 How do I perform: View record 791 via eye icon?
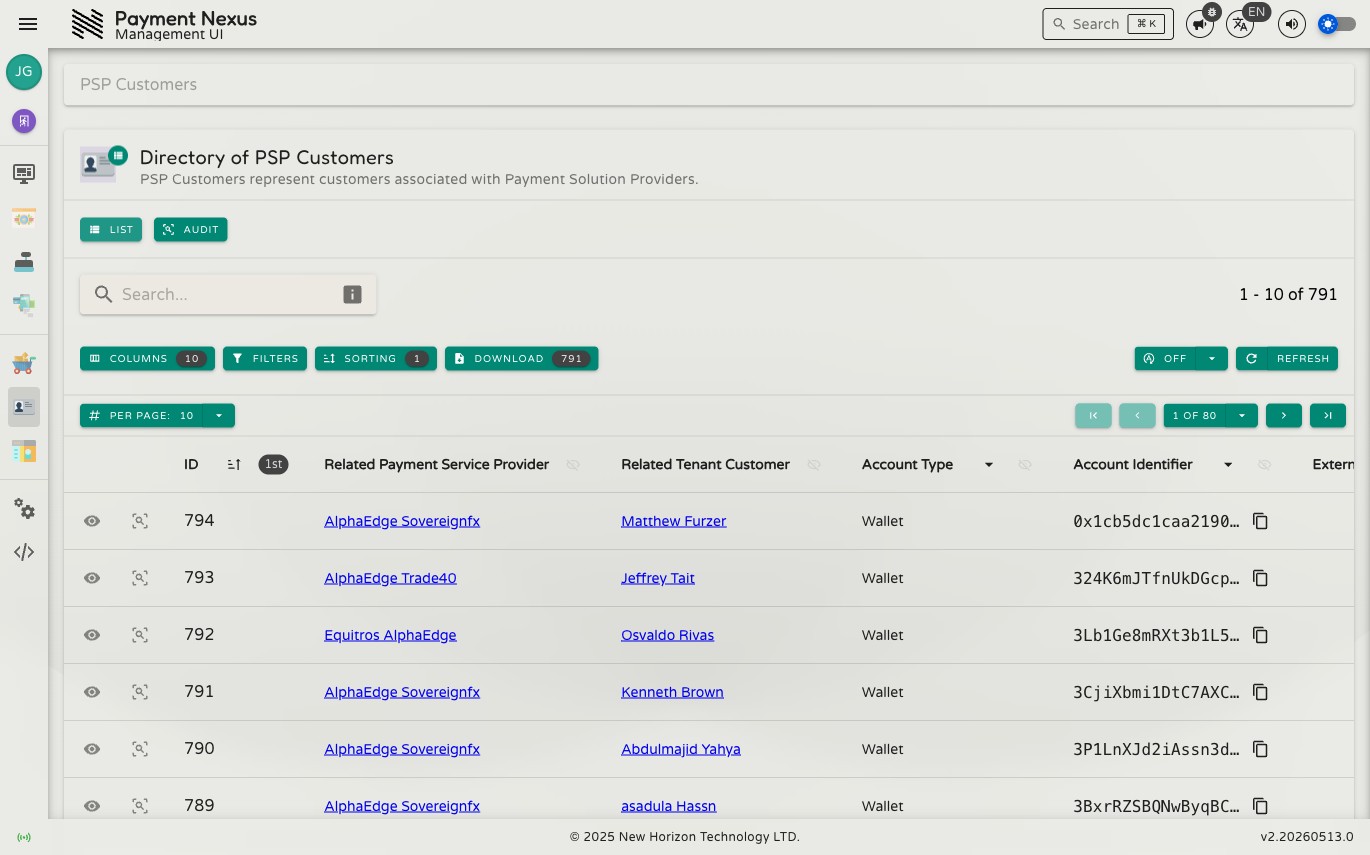click(x=92, y=692)
